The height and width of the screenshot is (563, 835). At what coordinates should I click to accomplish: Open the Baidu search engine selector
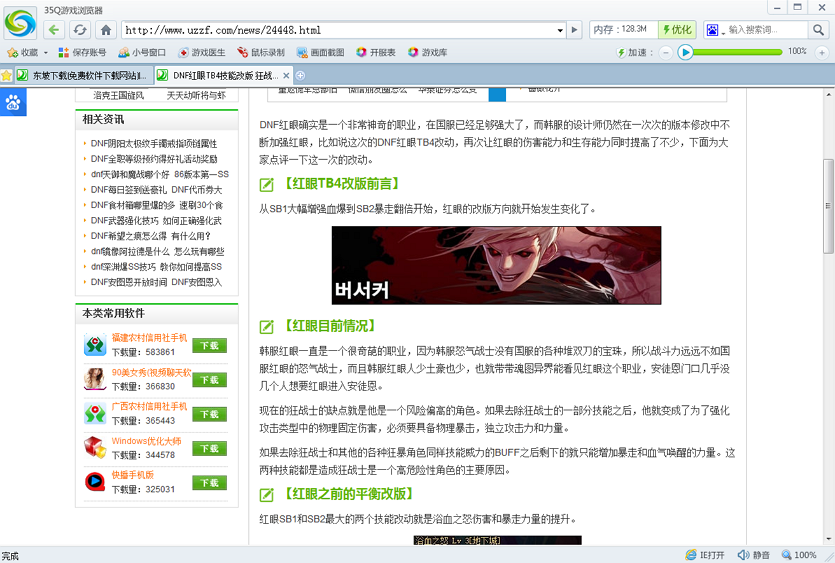pos(715,30)
